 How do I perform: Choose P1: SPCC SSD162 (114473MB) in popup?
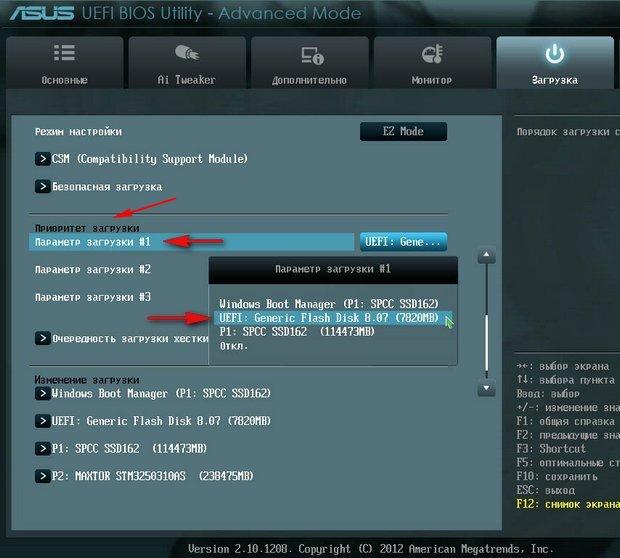point(297,332)
